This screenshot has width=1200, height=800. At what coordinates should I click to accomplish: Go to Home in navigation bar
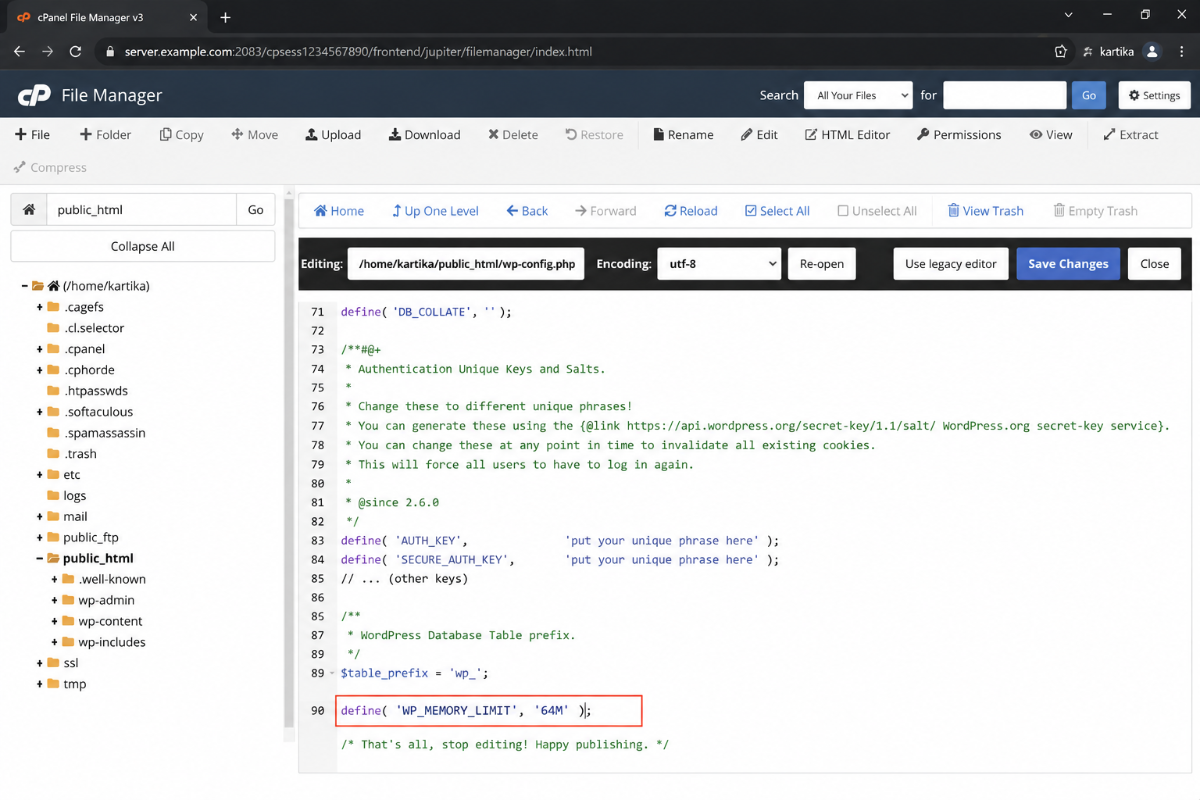(339, 211)
